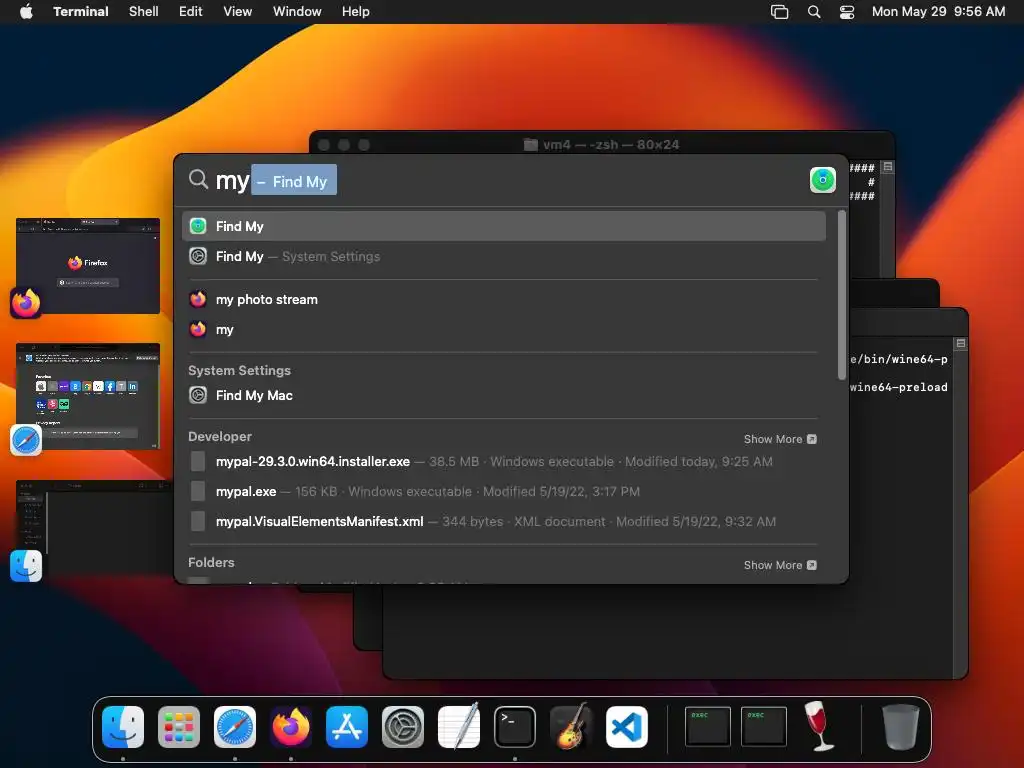The height and width of the screenshot is (768, 1024).
Task: Open the View menu
Action: pyautogui.click(x=238, y=12)
